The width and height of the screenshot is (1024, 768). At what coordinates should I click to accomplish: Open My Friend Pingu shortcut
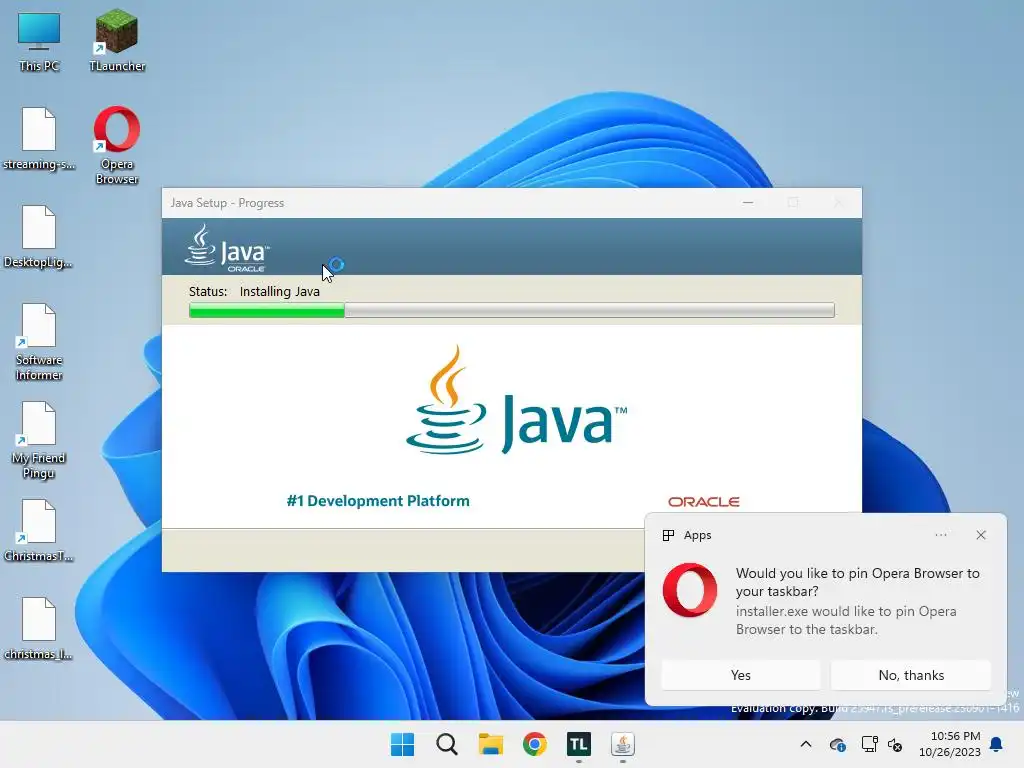tap(39, 440)
